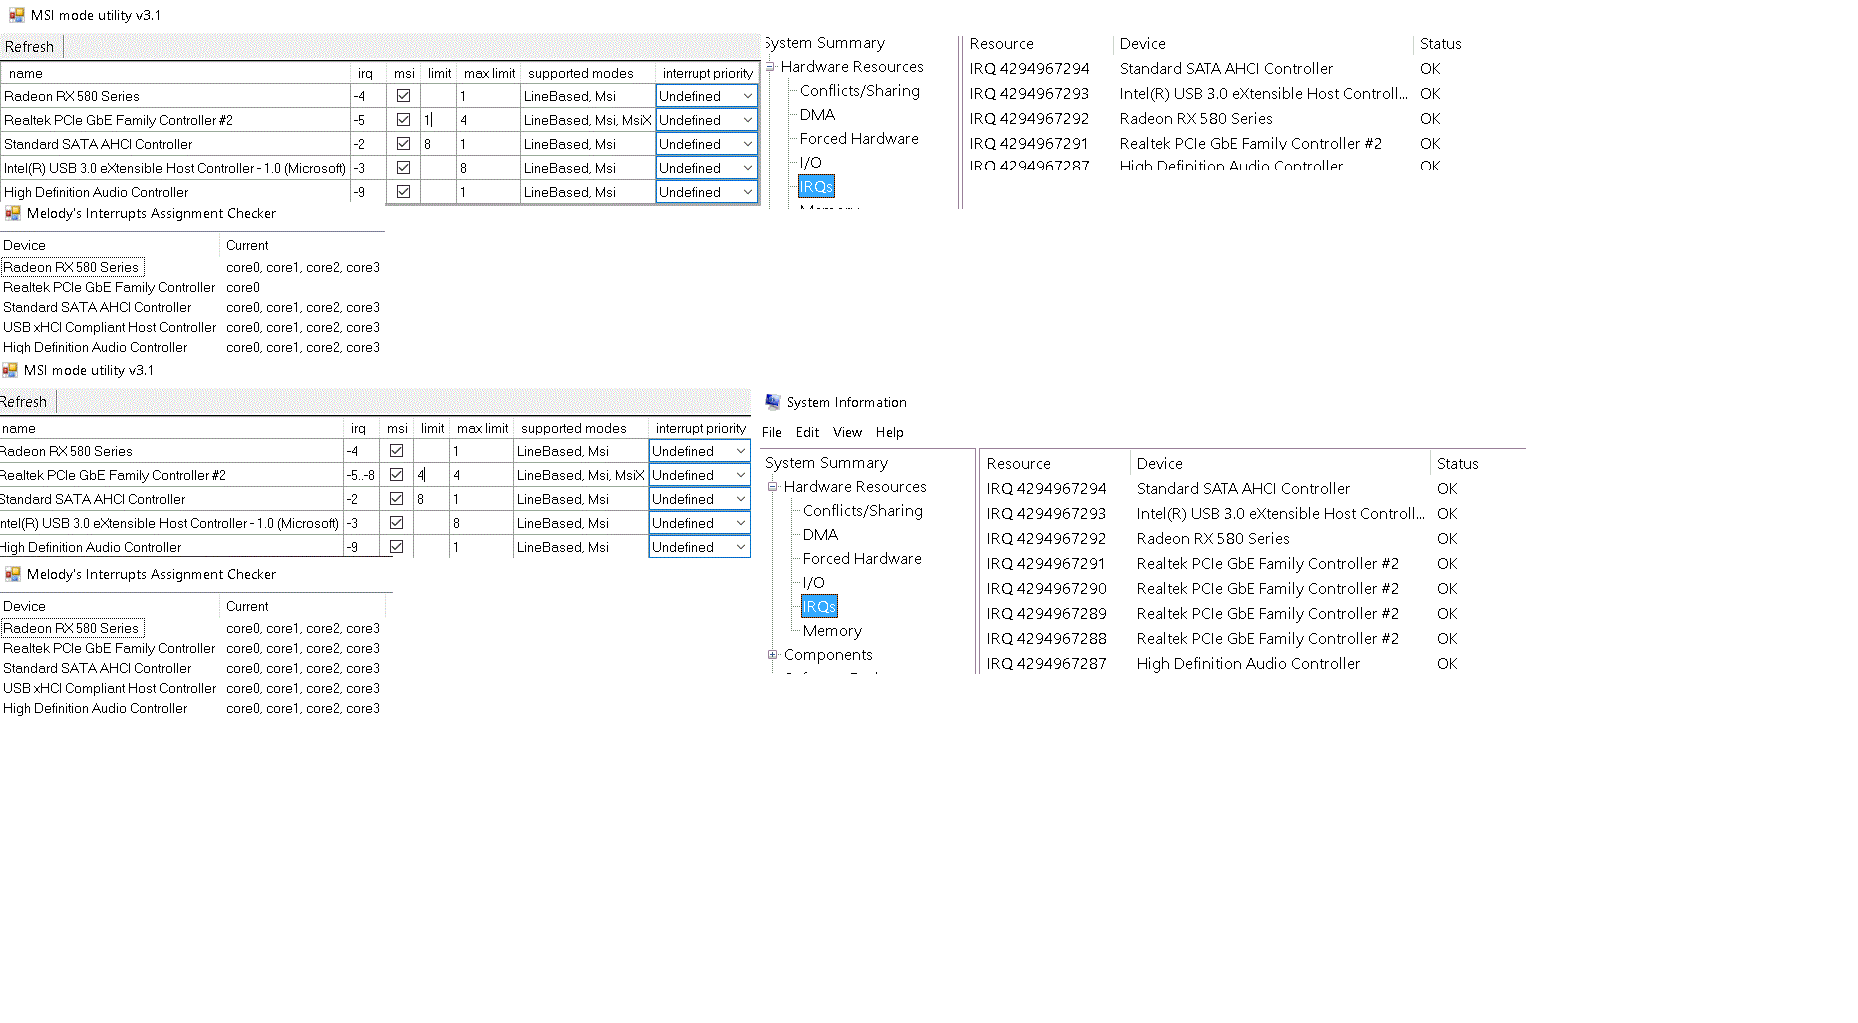Open the File menu in System Information
Image resolution: width=1858 pixels, height=1023 pixels.
tap(771, 432)
